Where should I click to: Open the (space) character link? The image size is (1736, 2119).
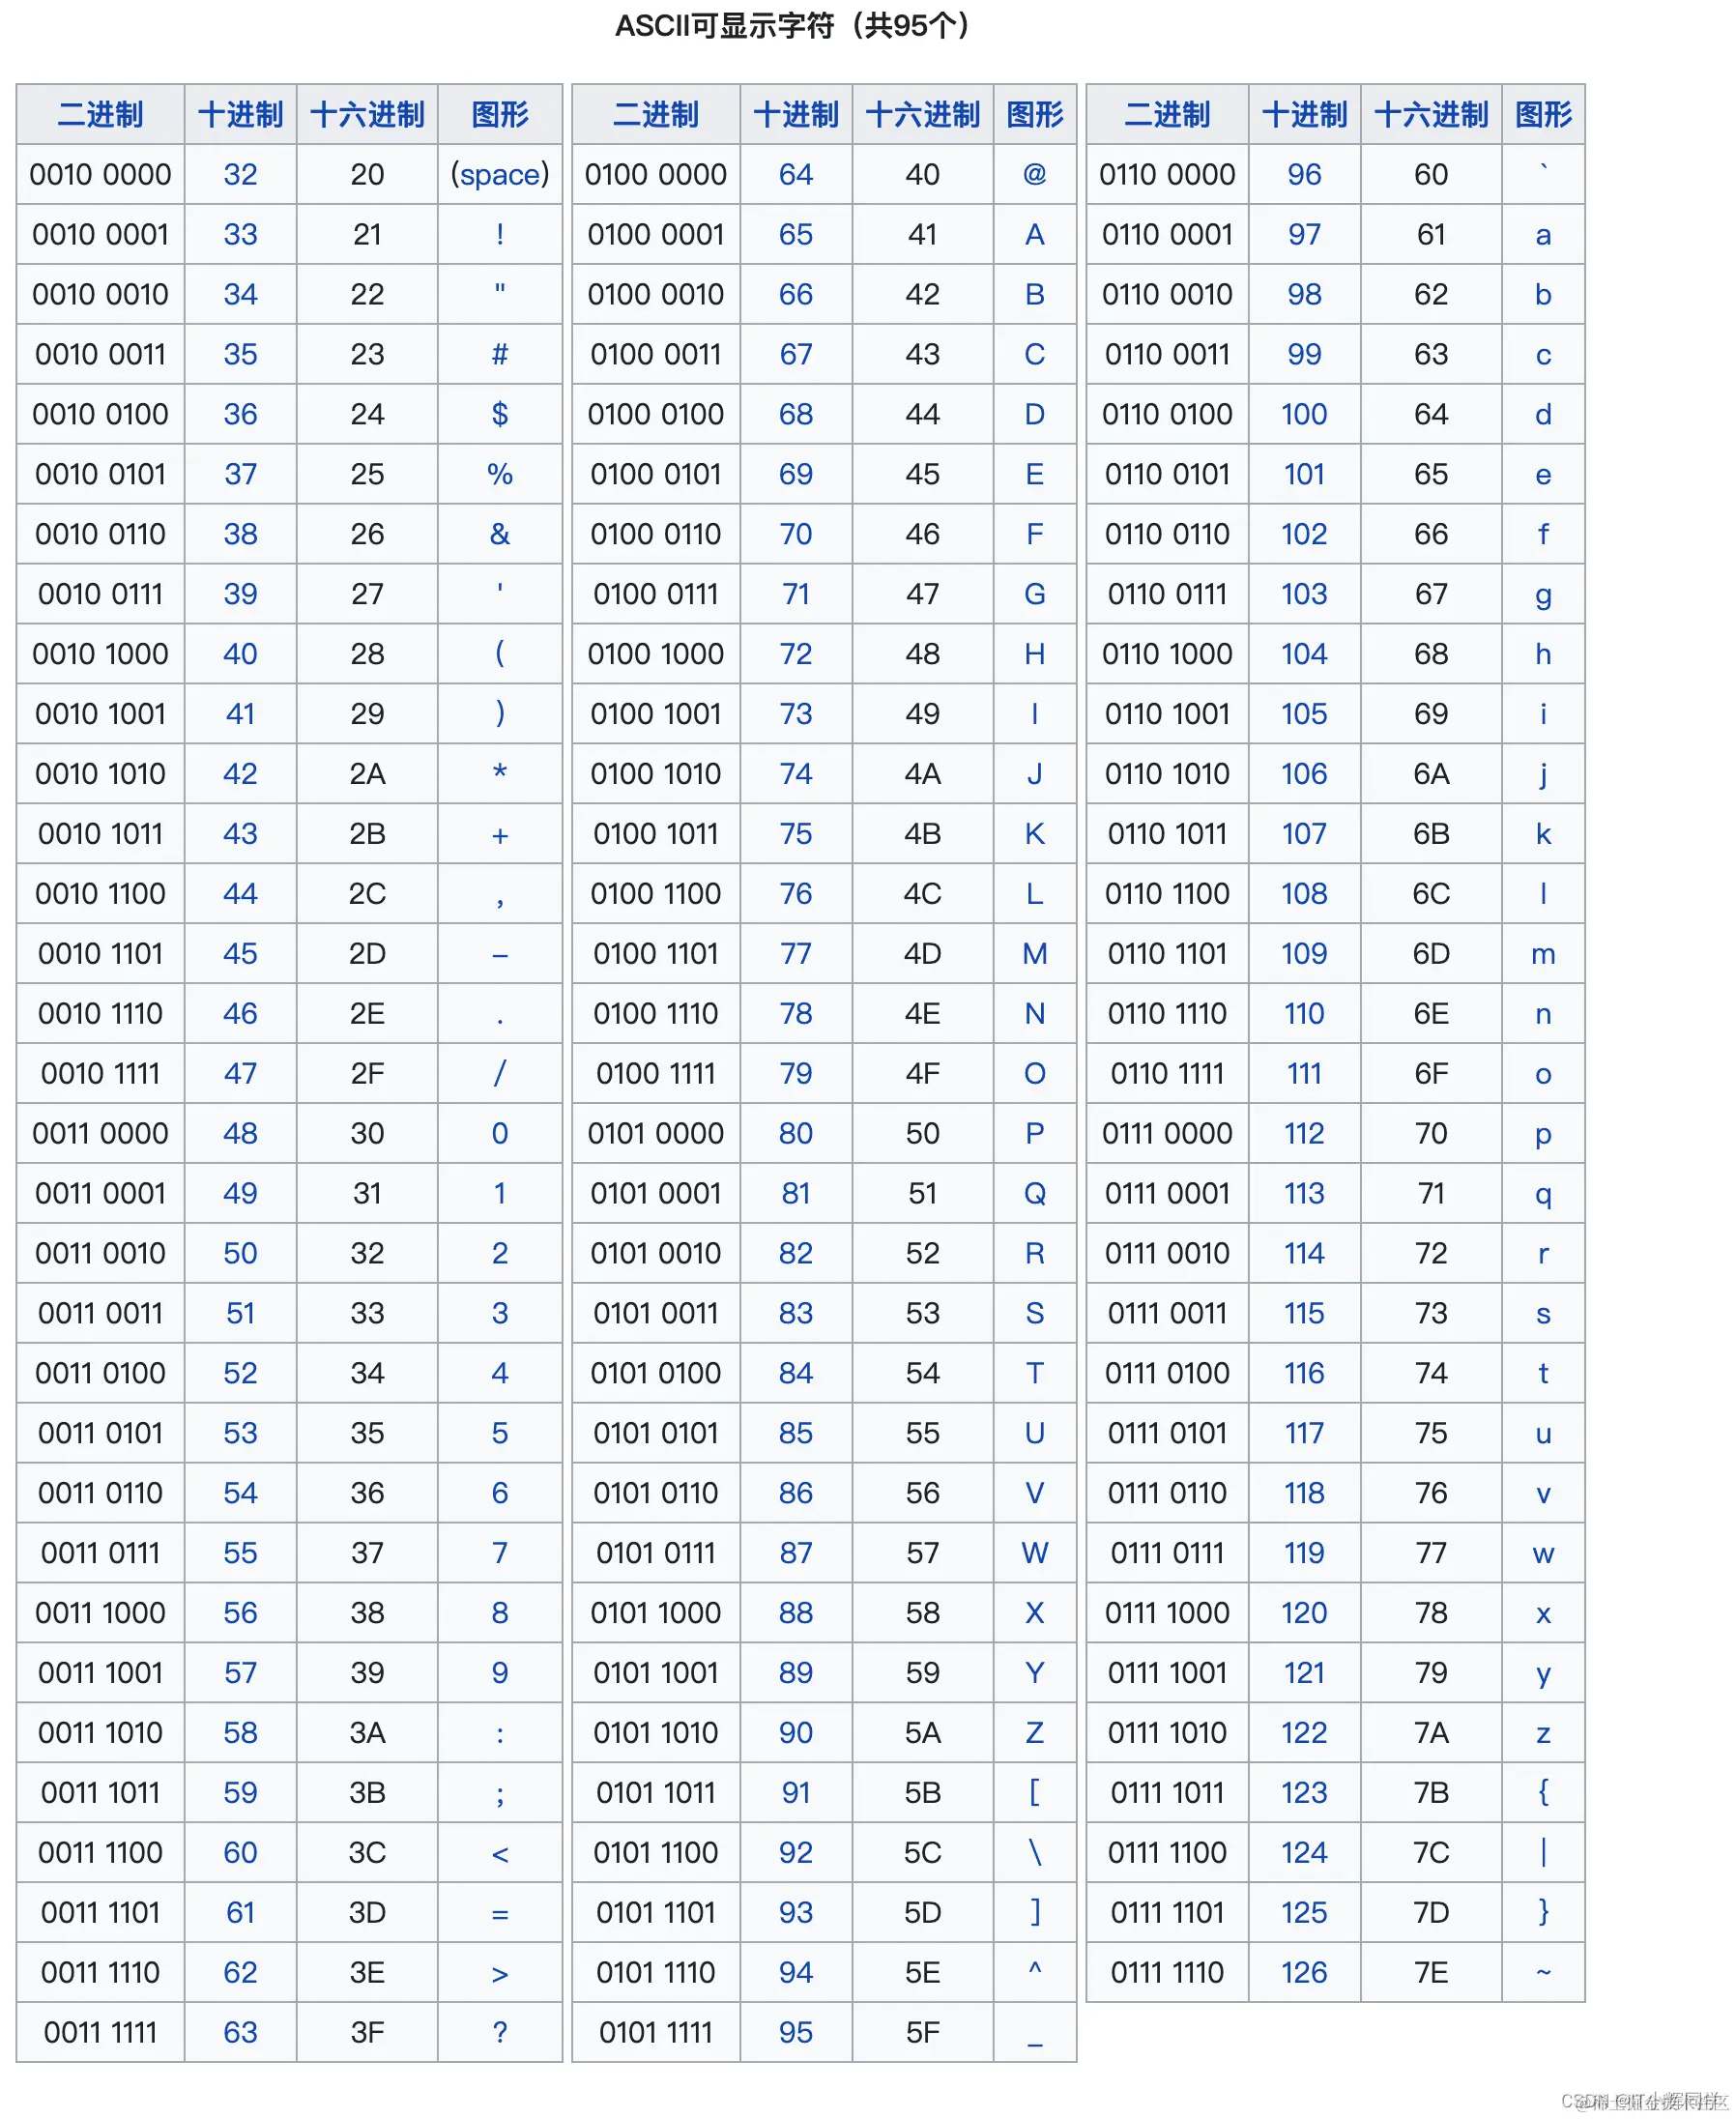500,175
